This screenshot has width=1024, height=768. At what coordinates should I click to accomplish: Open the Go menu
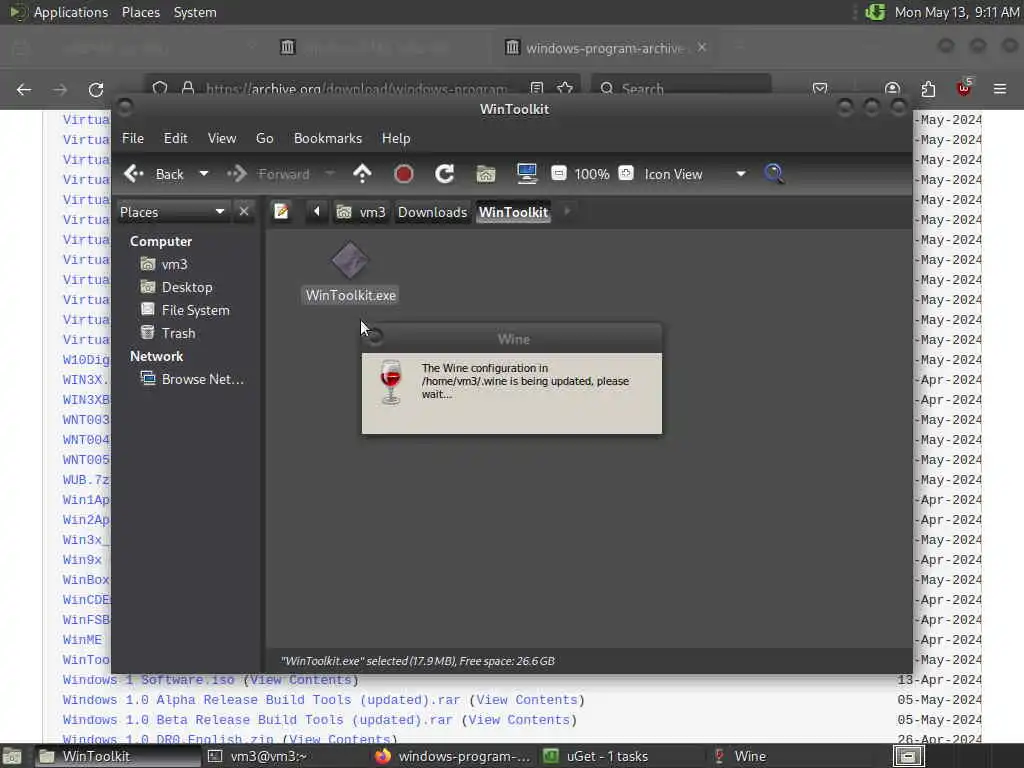264,138
